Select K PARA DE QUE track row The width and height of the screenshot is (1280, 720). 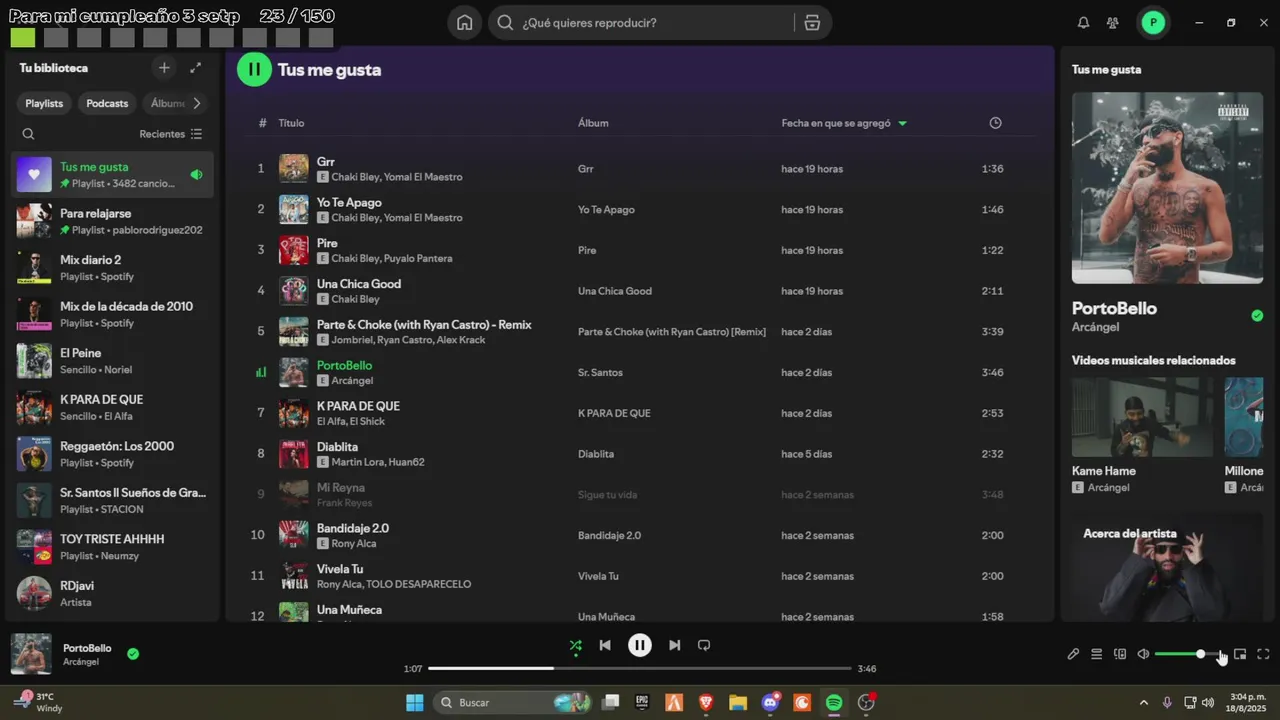pos(640,413)
